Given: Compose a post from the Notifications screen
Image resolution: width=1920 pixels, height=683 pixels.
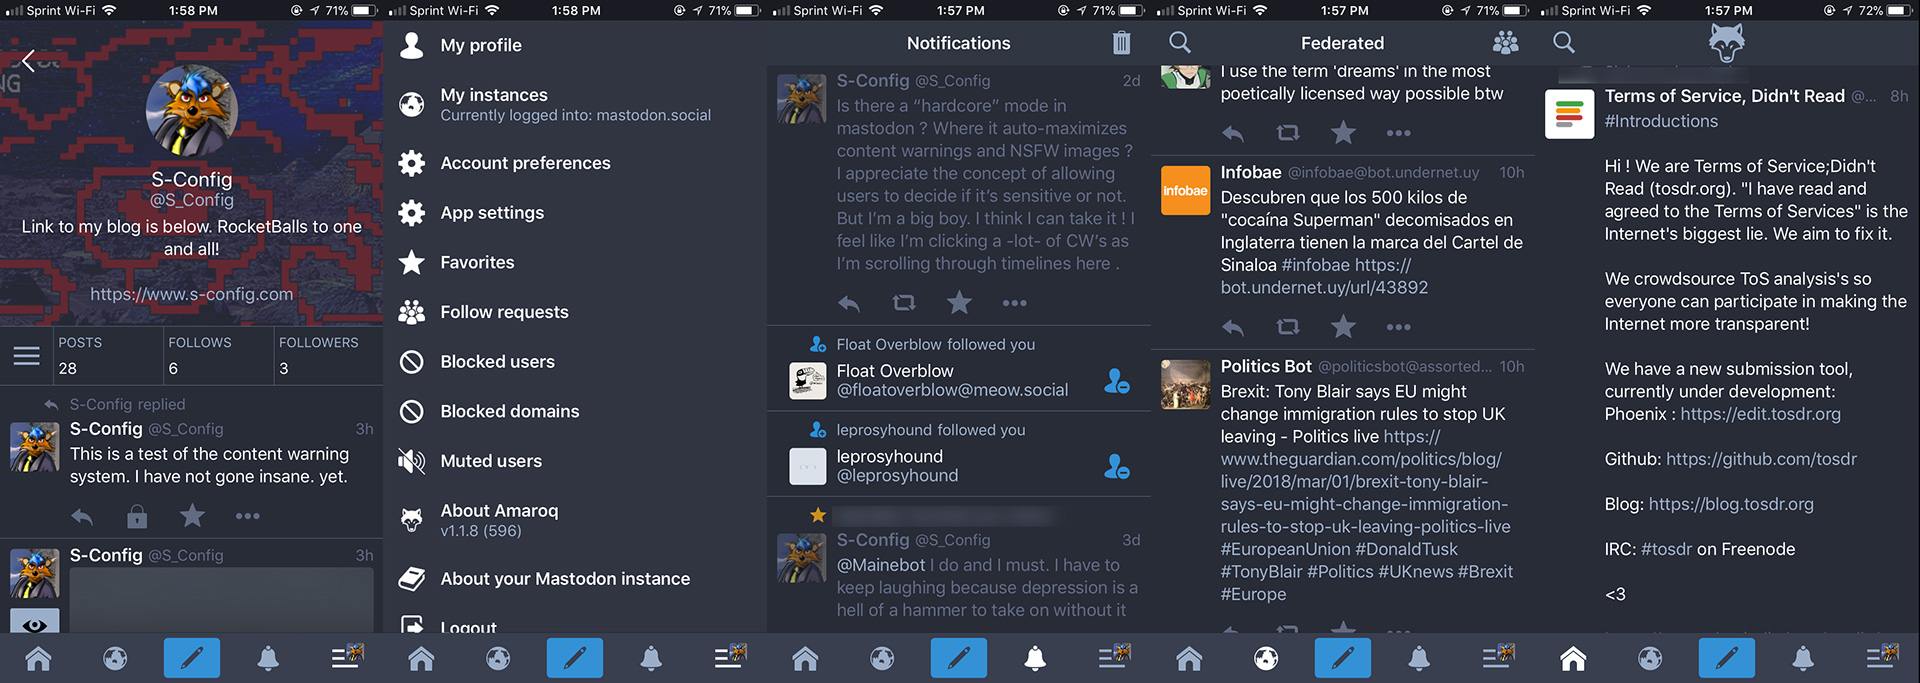Looking at the screenshot, I should point(958,658).
